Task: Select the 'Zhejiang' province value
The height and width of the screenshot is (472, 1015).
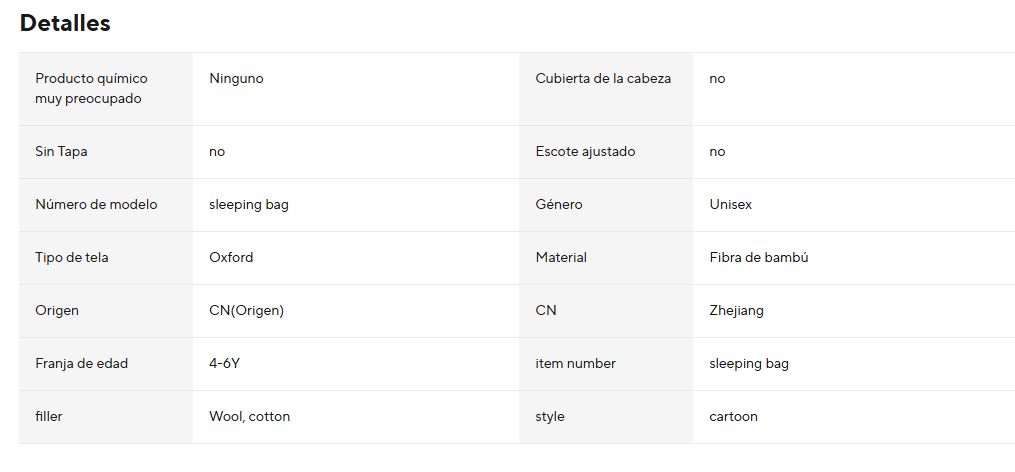Action: [736, 310]
